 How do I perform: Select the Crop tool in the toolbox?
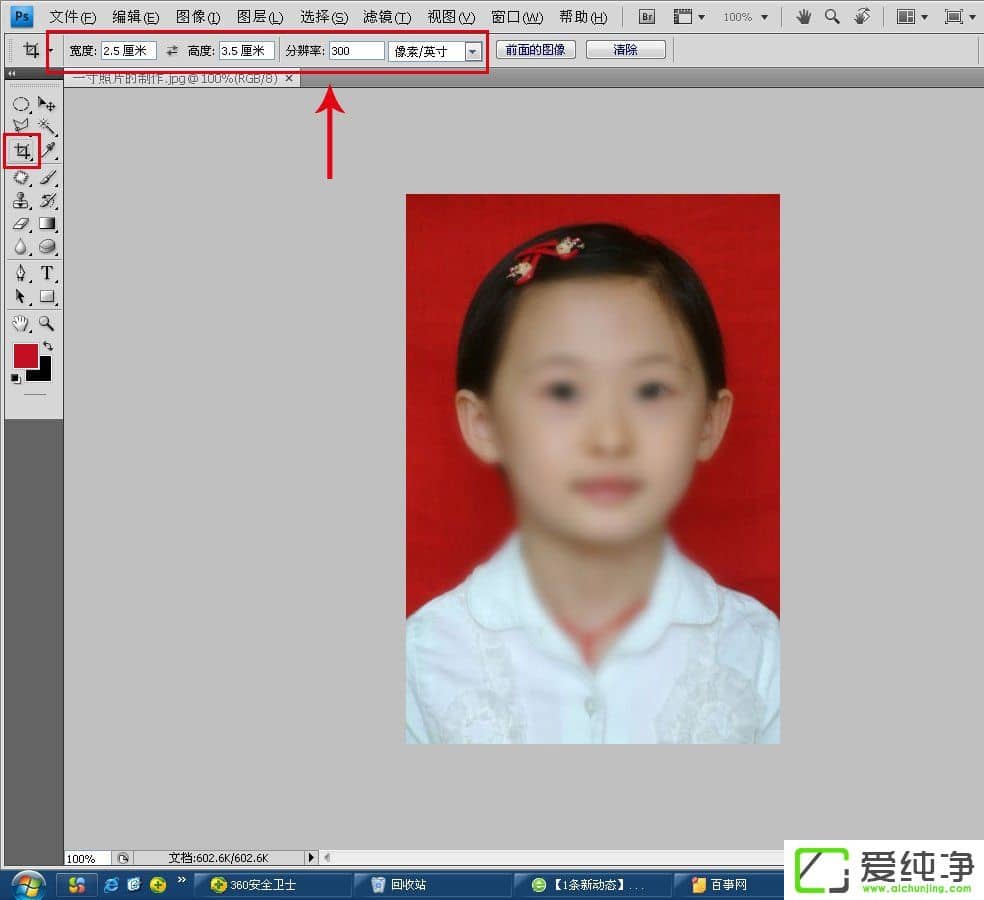(x=21, y=151)
